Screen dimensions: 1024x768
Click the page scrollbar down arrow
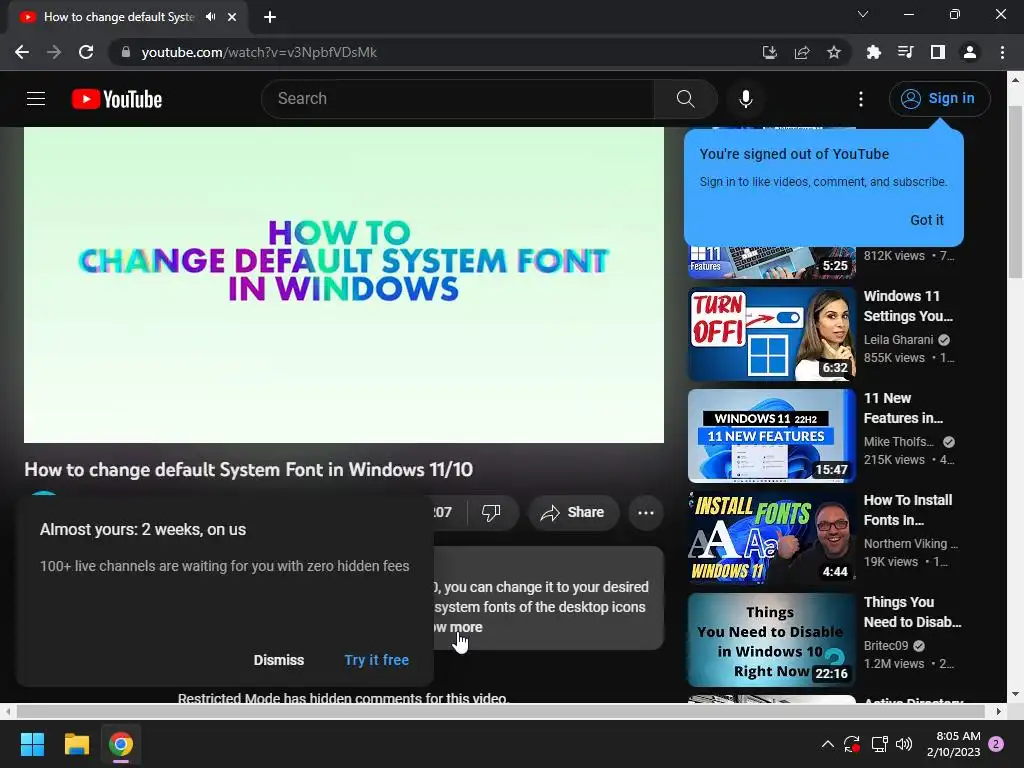1016,694
